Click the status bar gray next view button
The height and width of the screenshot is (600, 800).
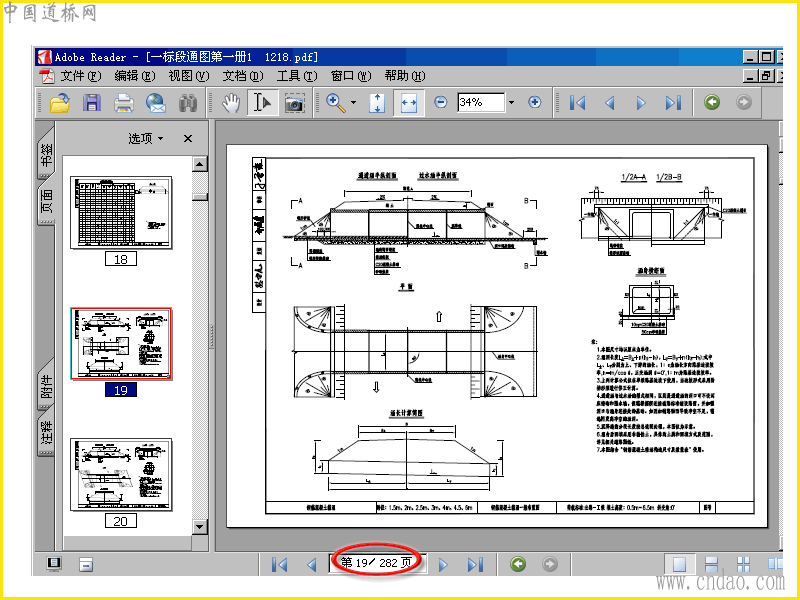click(549, 564)
